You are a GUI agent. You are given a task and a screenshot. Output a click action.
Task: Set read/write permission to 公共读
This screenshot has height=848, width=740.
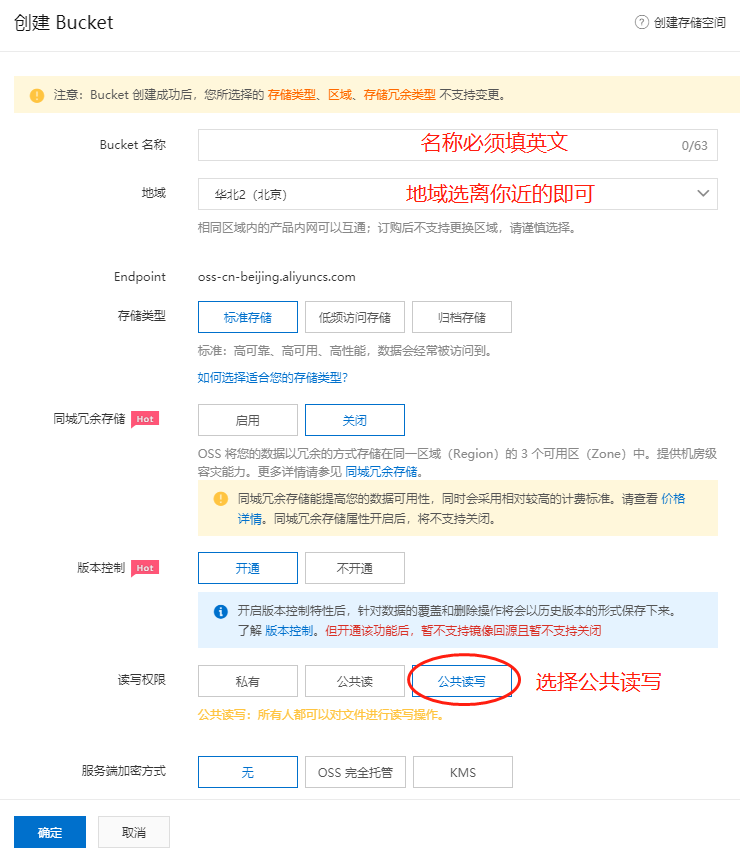355,681
